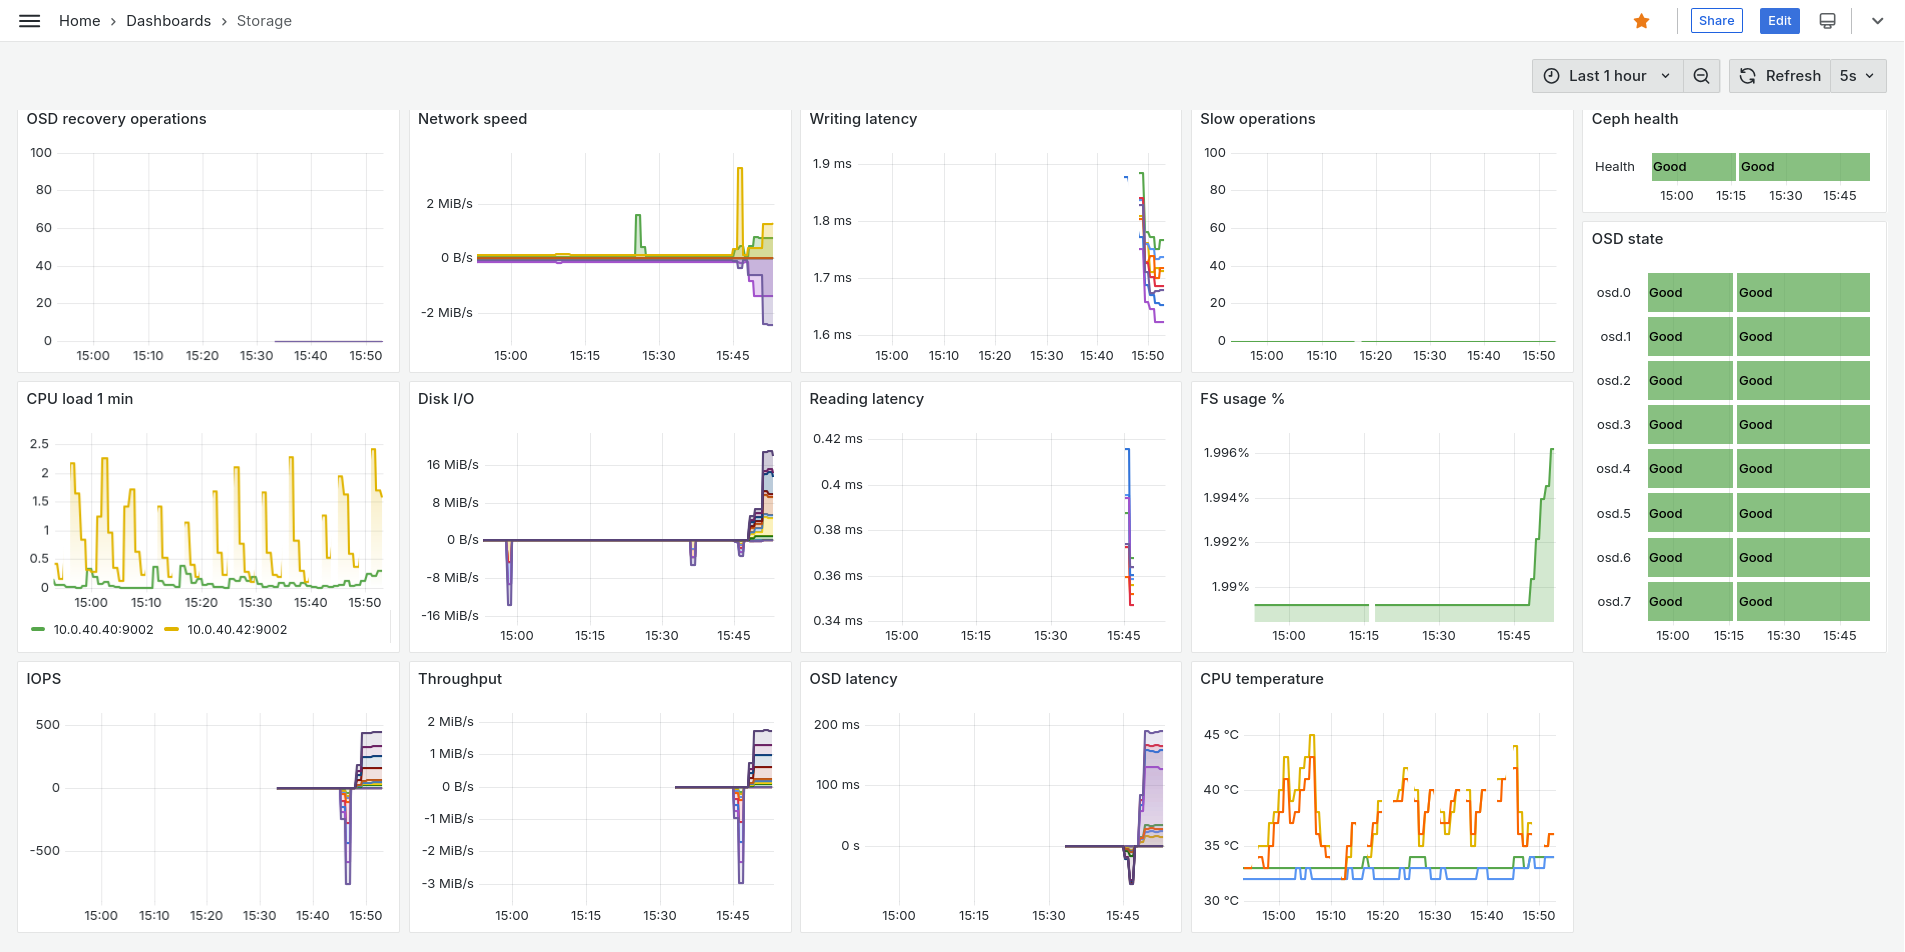
Task: Collapse the top toolbar with chevron
Action: (1877, 21)
